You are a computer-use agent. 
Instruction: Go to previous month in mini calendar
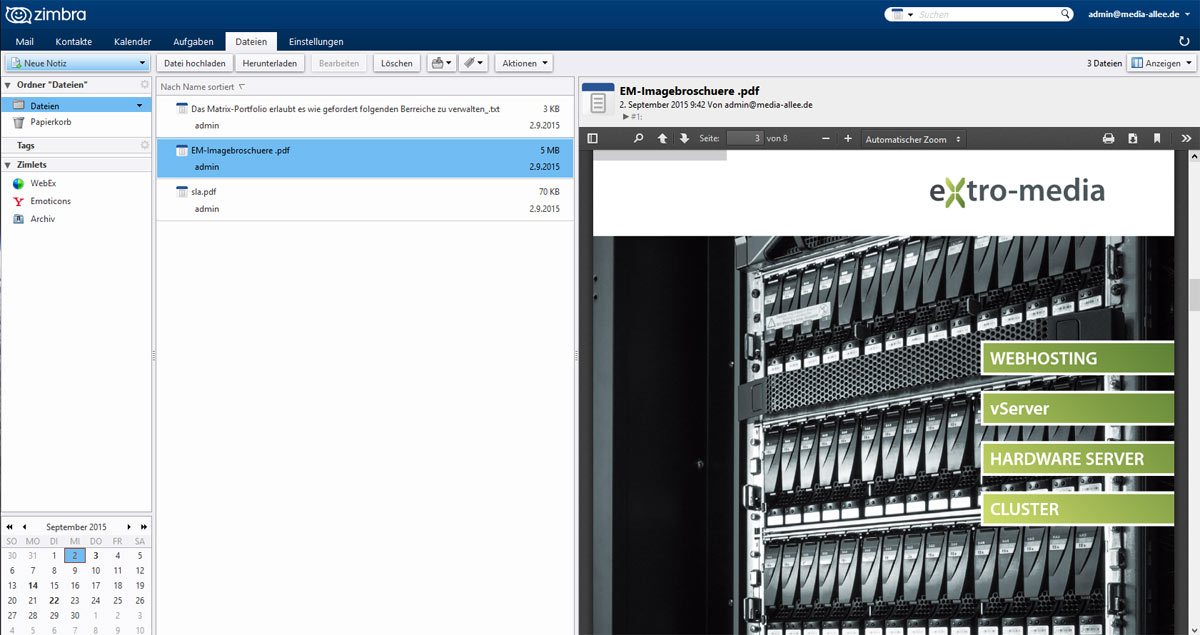coord(24,526)
